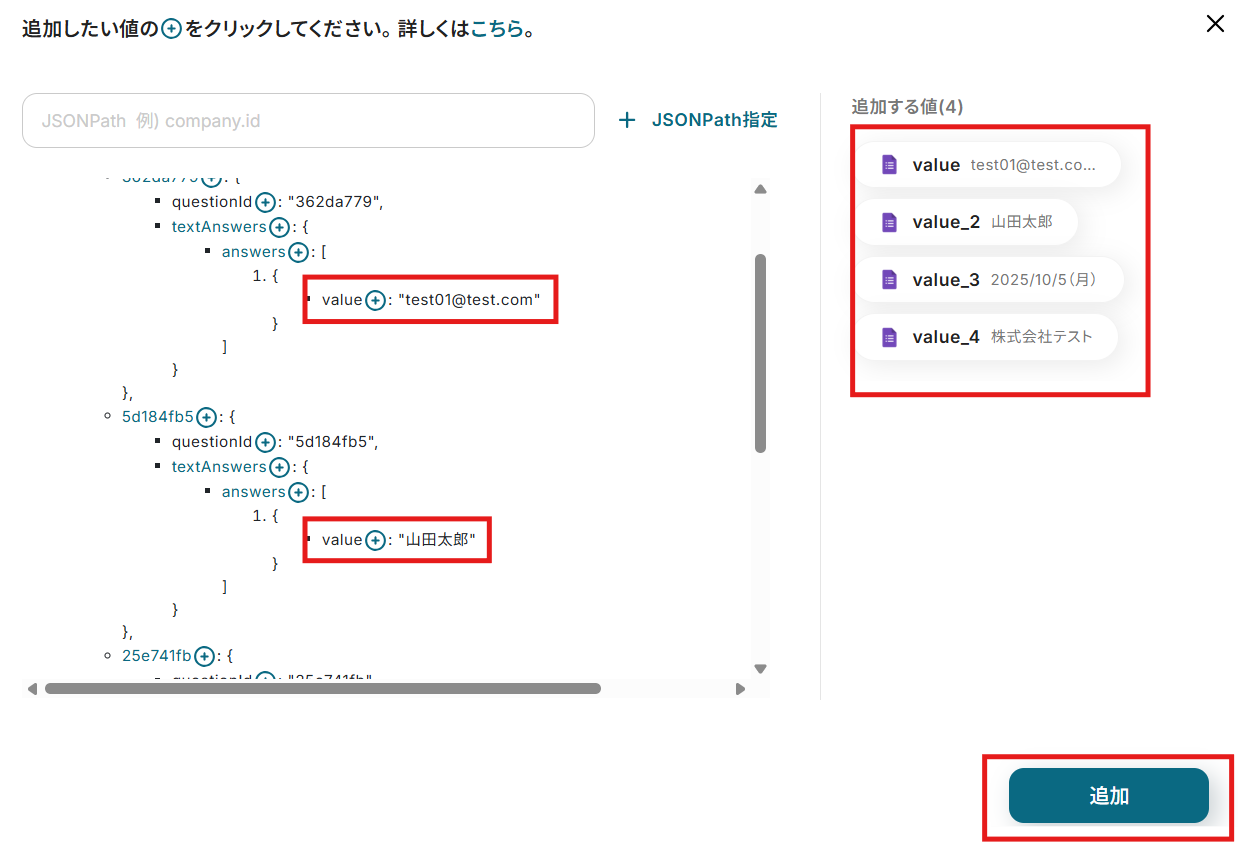Open the こちら help link
Viewport: 1238px width, 842px height.
point(497,29)
